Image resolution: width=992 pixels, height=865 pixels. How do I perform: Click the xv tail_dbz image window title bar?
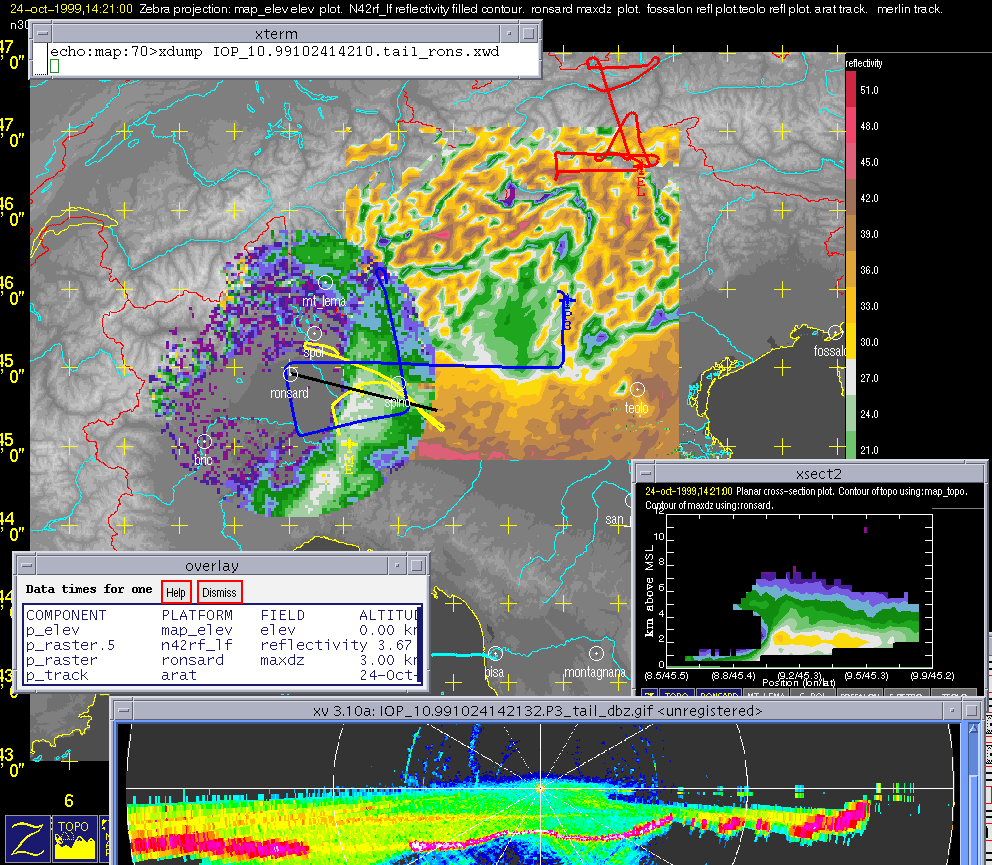[x=537, y=710]
